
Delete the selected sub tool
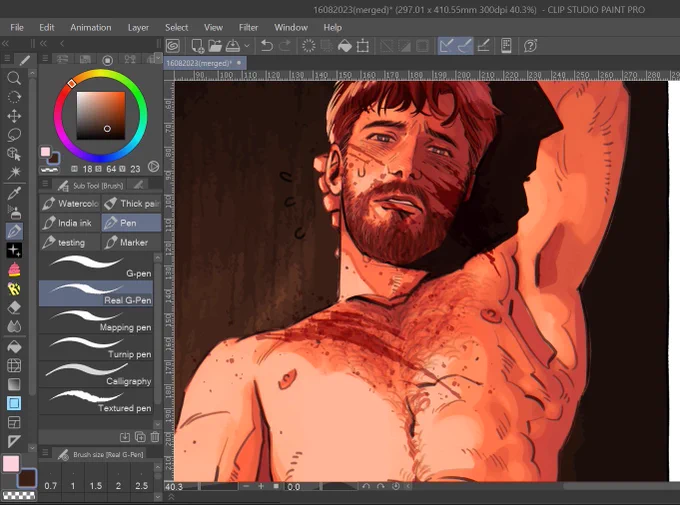point(155,437)
